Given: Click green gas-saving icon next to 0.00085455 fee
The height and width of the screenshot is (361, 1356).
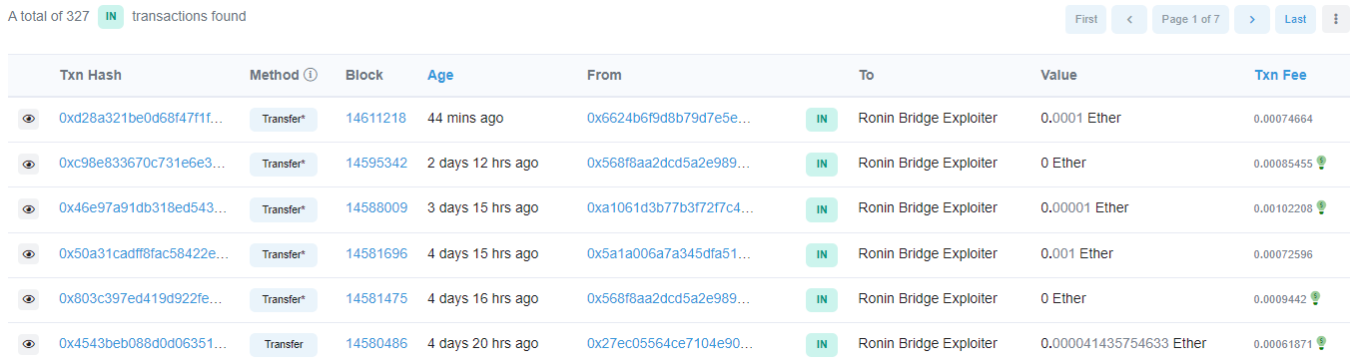Looking at the screenshot, I should pyautogui.click(x=1321, y=162).
